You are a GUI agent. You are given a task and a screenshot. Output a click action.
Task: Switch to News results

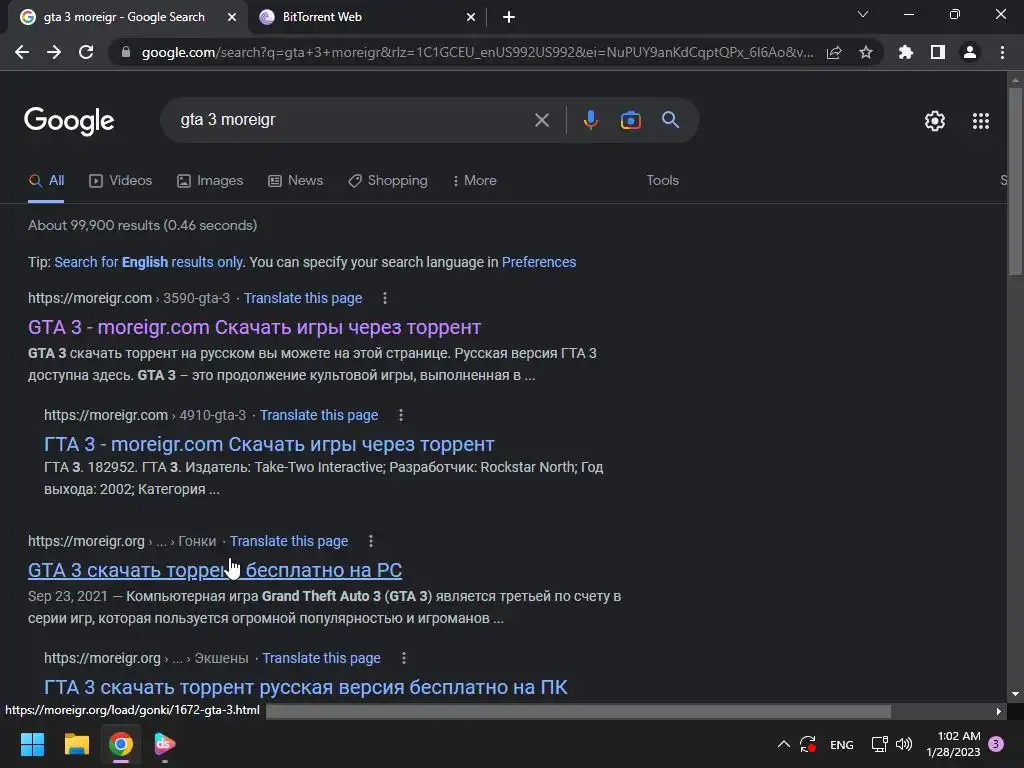pos(295,181)
